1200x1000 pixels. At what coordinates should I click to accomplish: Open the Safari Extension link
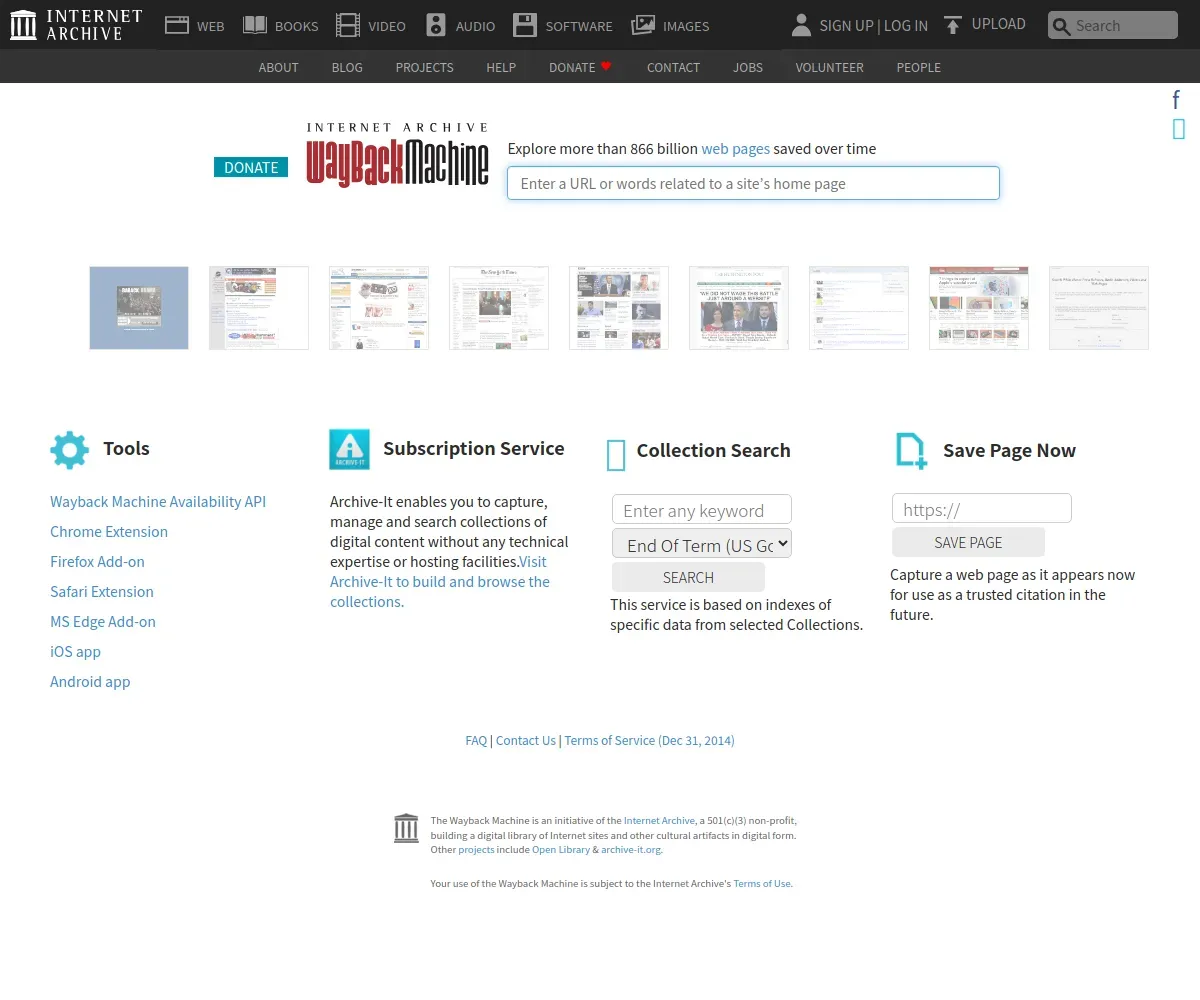(x=102, y=592)
